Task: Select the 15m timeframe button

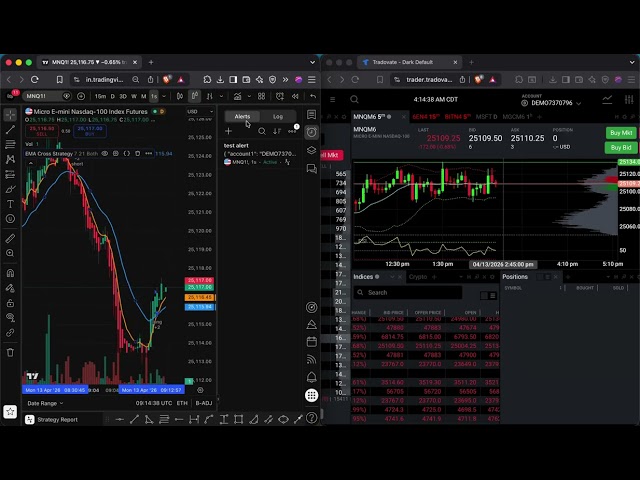Action: [x=100, y=96]
